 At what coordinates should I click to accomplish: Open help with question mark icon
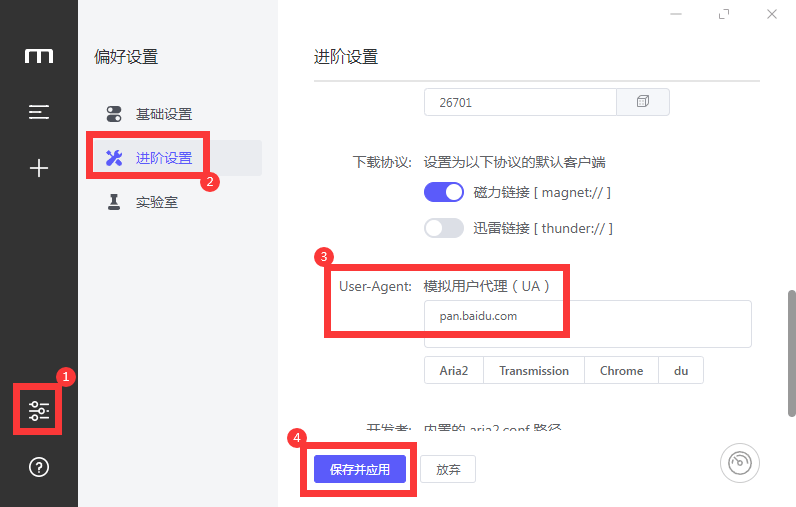click(39, 467)
